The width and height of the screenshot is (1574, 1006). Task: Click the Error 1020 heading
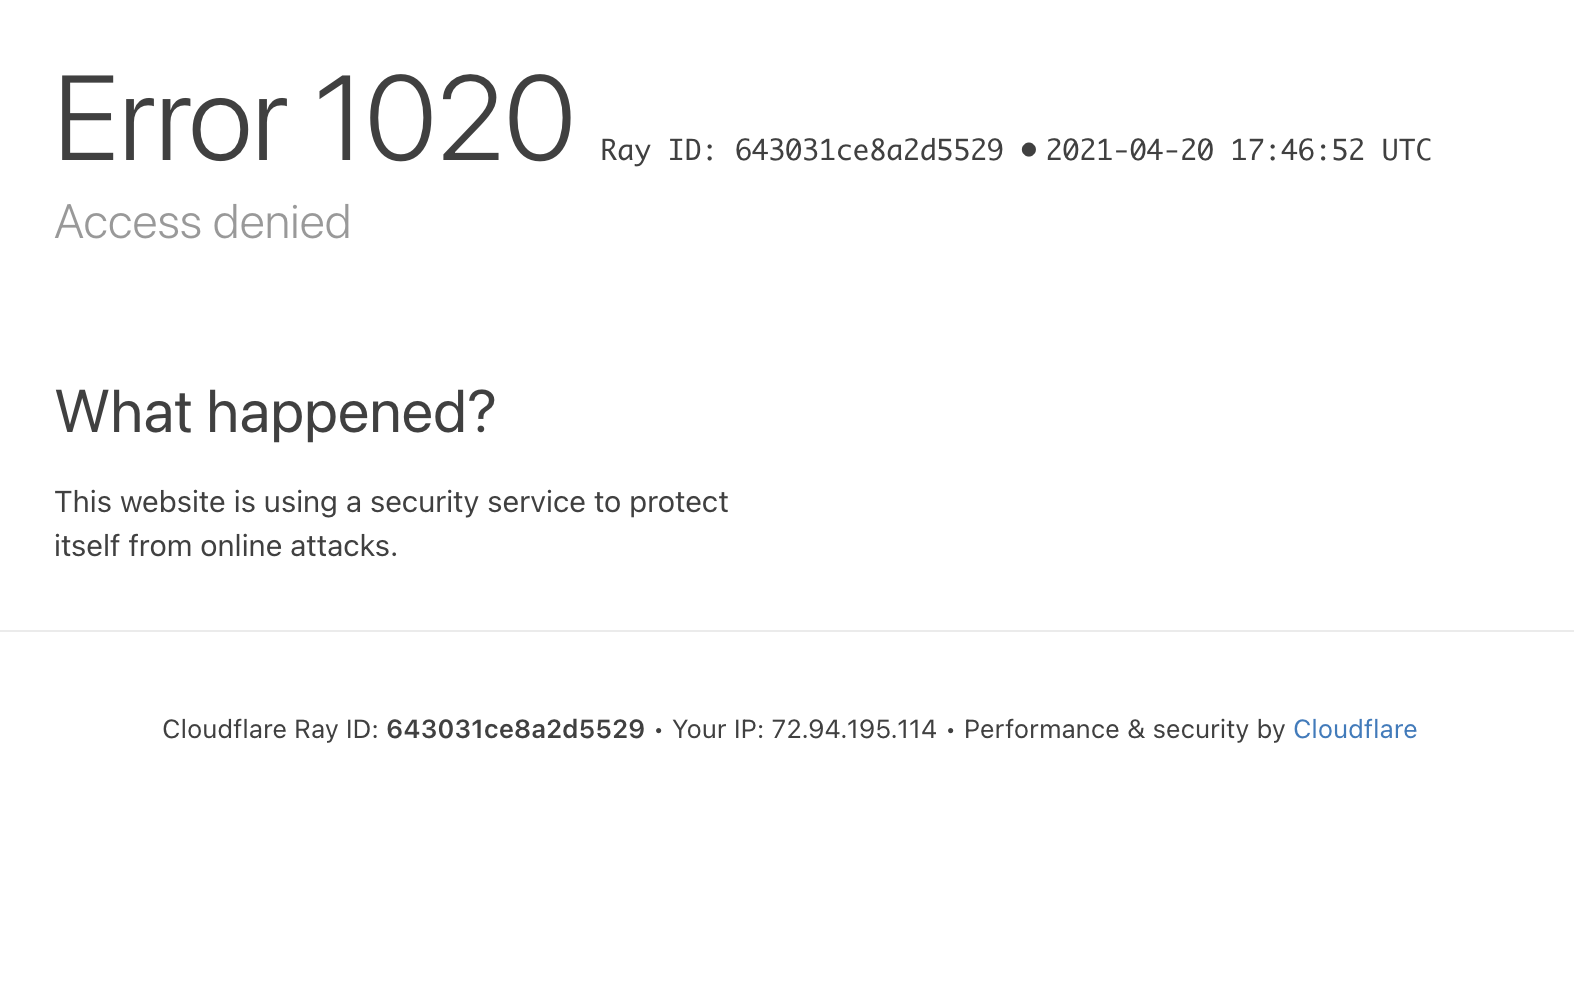coord(314,119)
